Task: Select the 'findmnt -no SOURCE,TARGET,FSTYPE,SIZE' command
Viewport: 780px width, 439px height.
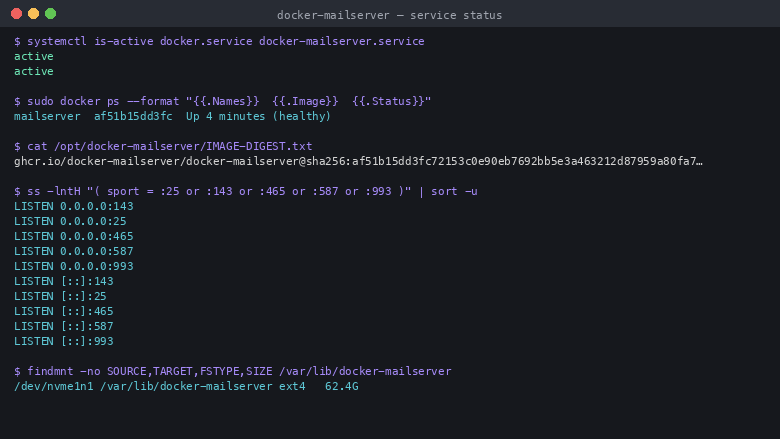Action: click(x=233, y=371)
